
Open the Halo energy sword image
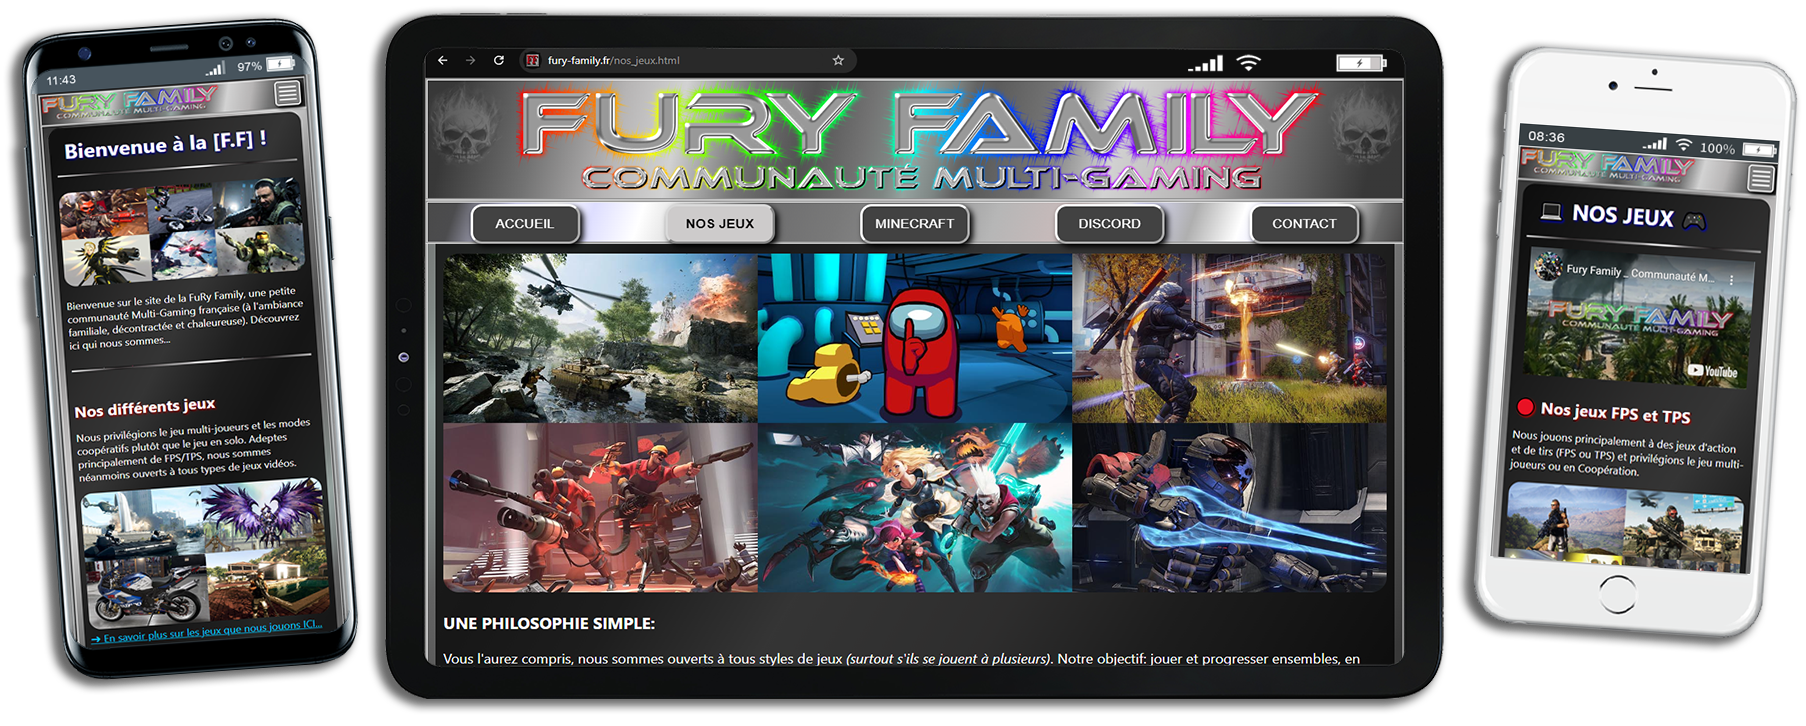coord(1229,507)
